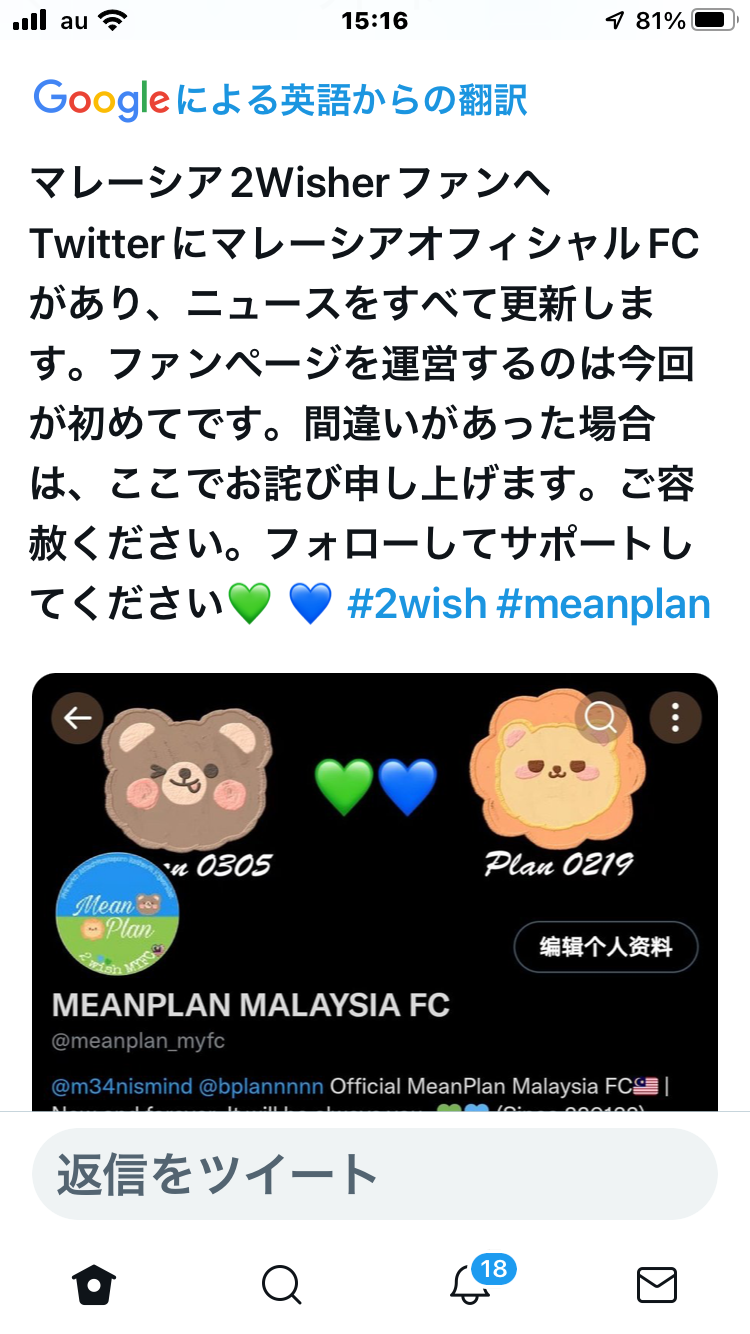Open the #meanplan hashtag
Image resolution: width=750 pixels, height=1334 pixels.
pos(604,604)
